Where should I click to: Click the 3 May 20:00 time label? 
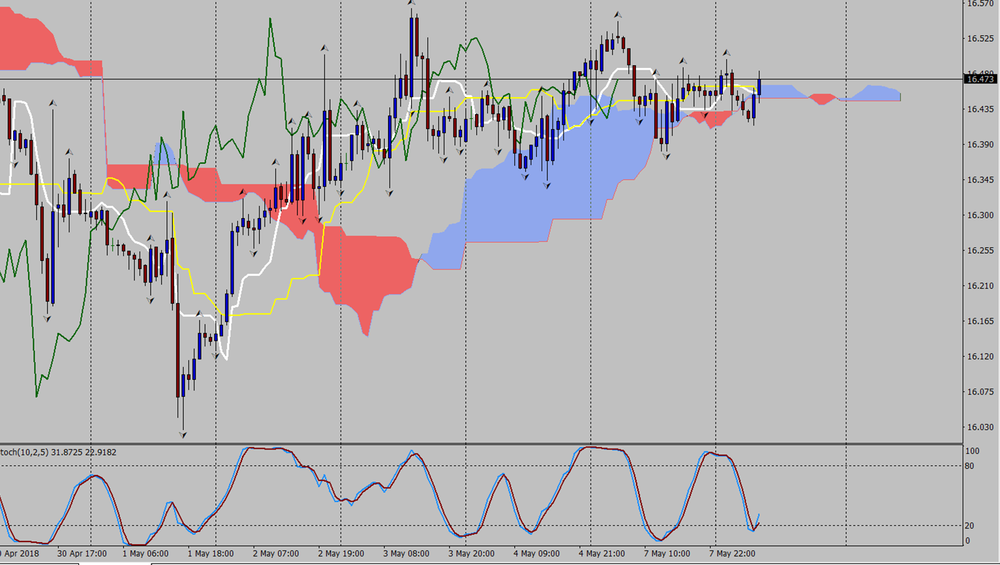(x=471, y=554)
